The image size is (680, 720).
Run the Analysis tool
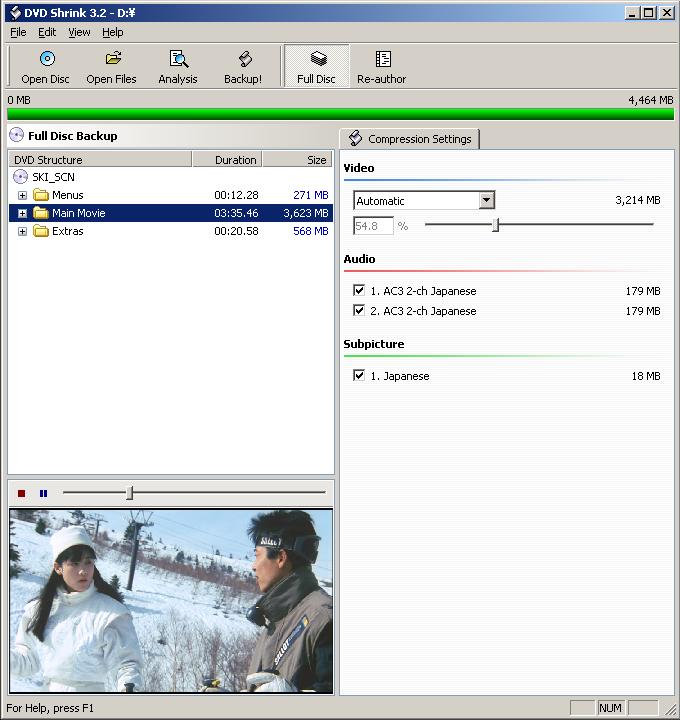(x=178, y=67)
